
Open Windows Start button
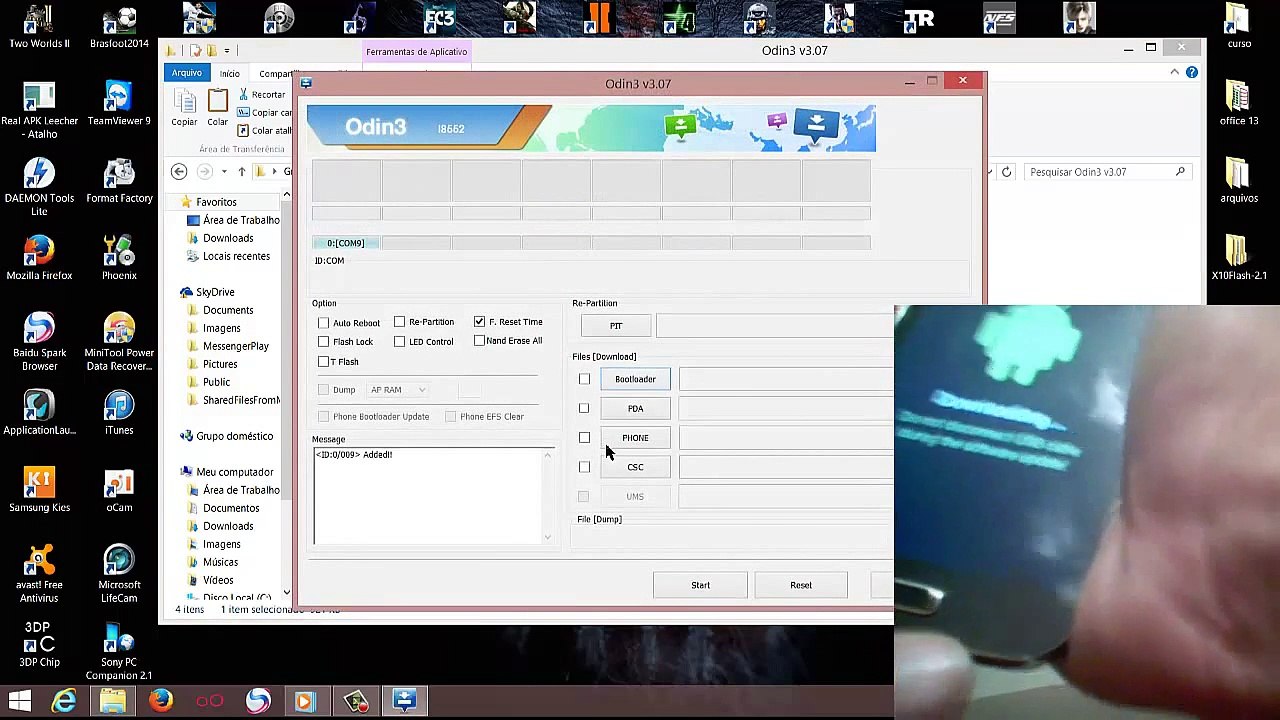click(19, 701)
